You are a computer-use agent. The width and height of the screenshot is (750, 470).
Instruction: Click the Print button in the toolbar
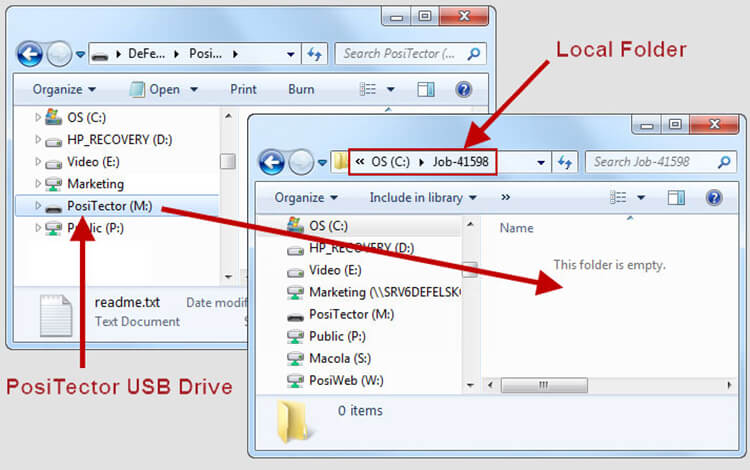click(x=243, y=89)
